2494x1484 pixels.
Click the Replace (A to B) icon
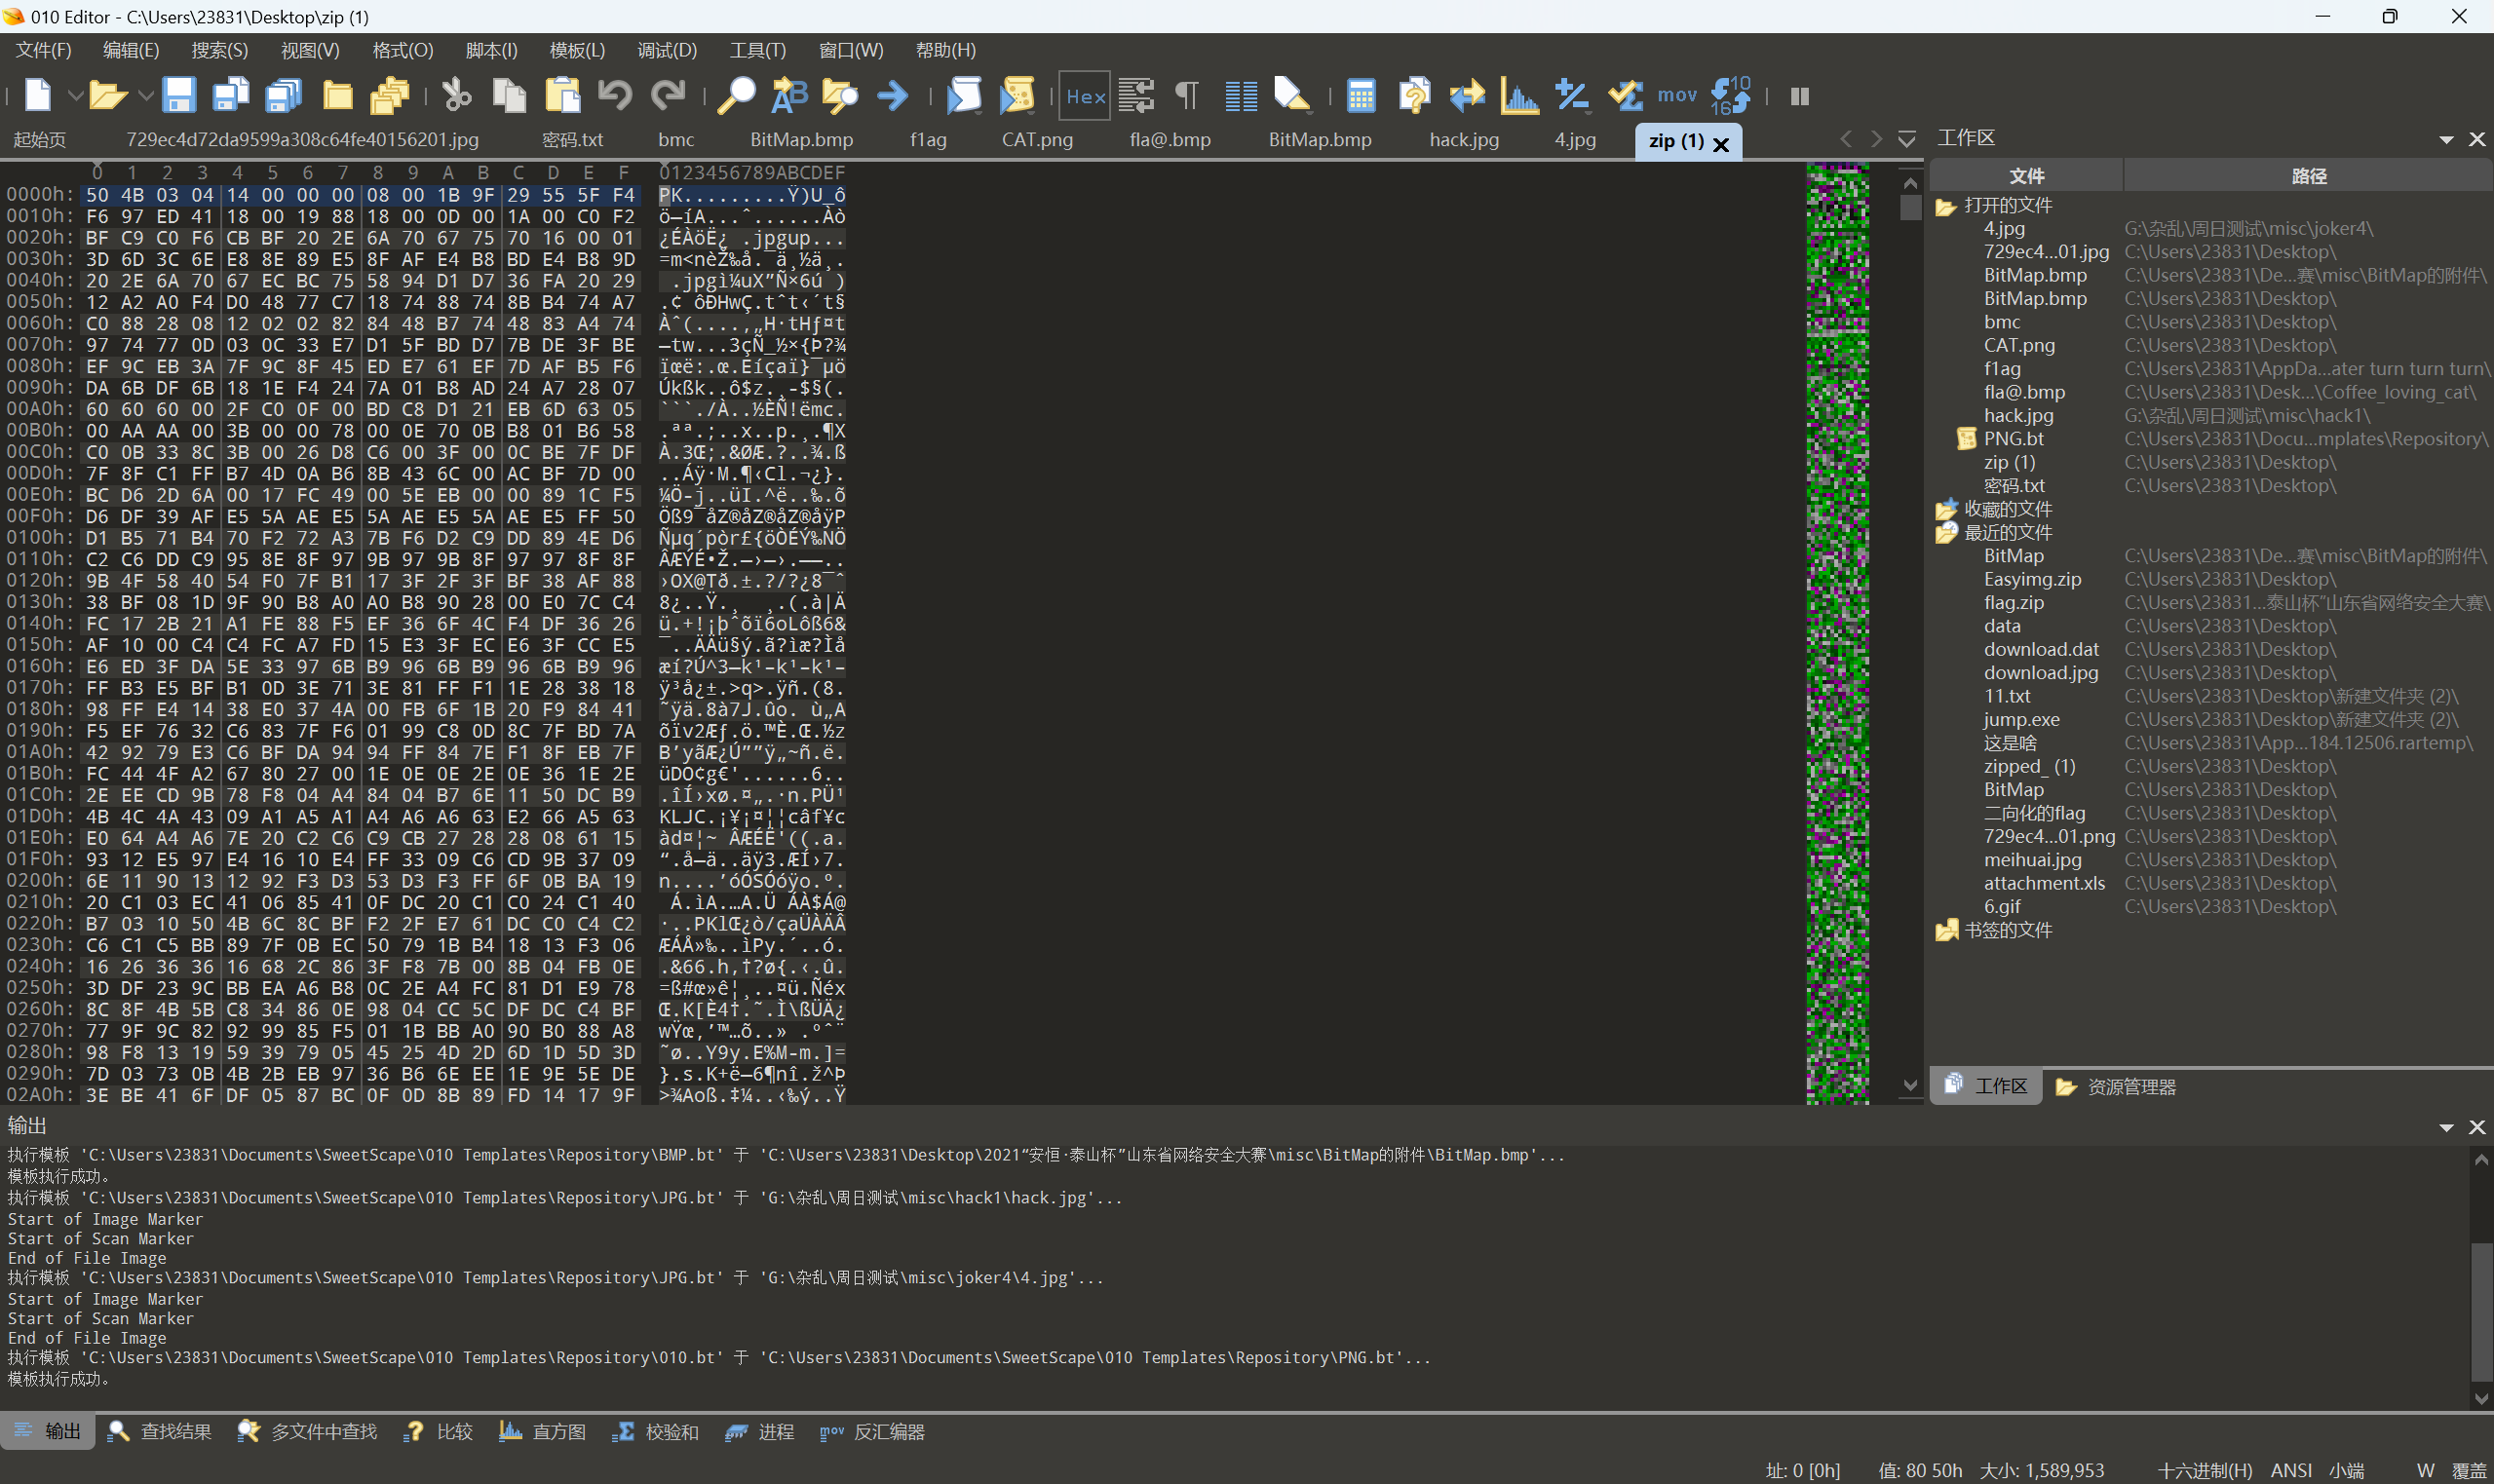[789, 96]
